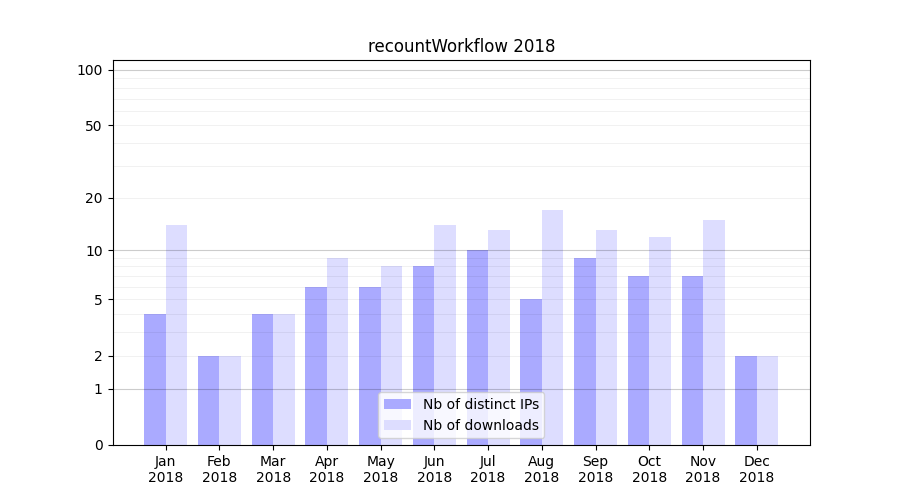Click the Dec 2018 distinct IPs bar
Image resolution: width=900 pixels, height=500 pixels.
[746, 400]
